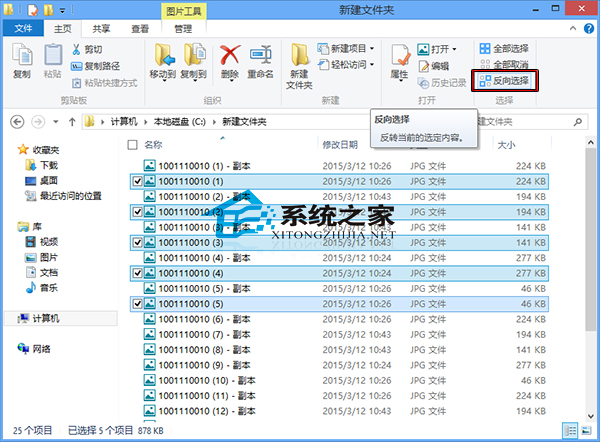Click Paste shortcut (粘贴快捷方式)

point(104,83)
